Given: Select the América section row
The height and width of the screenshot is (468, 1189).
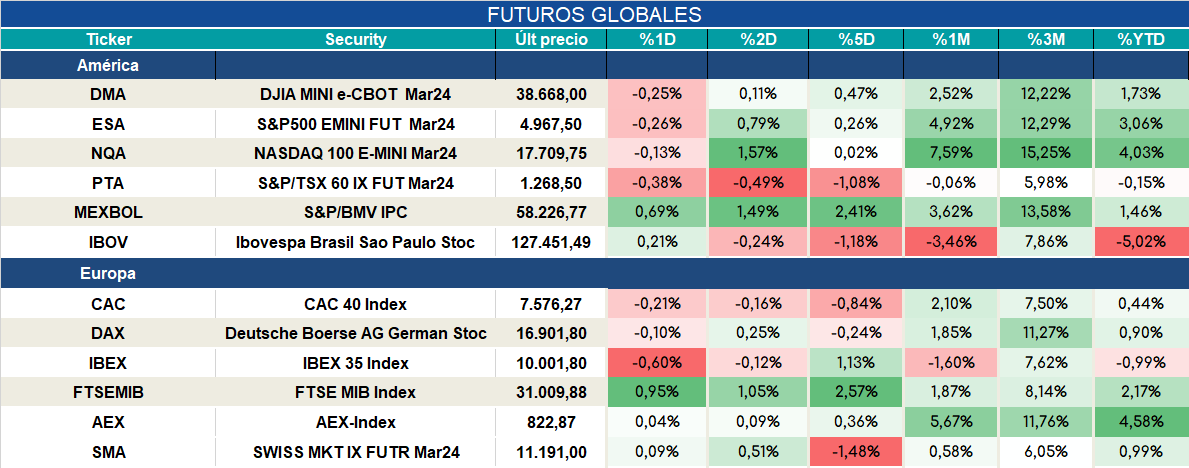Looking at the screenshot, I should (594, 66).
